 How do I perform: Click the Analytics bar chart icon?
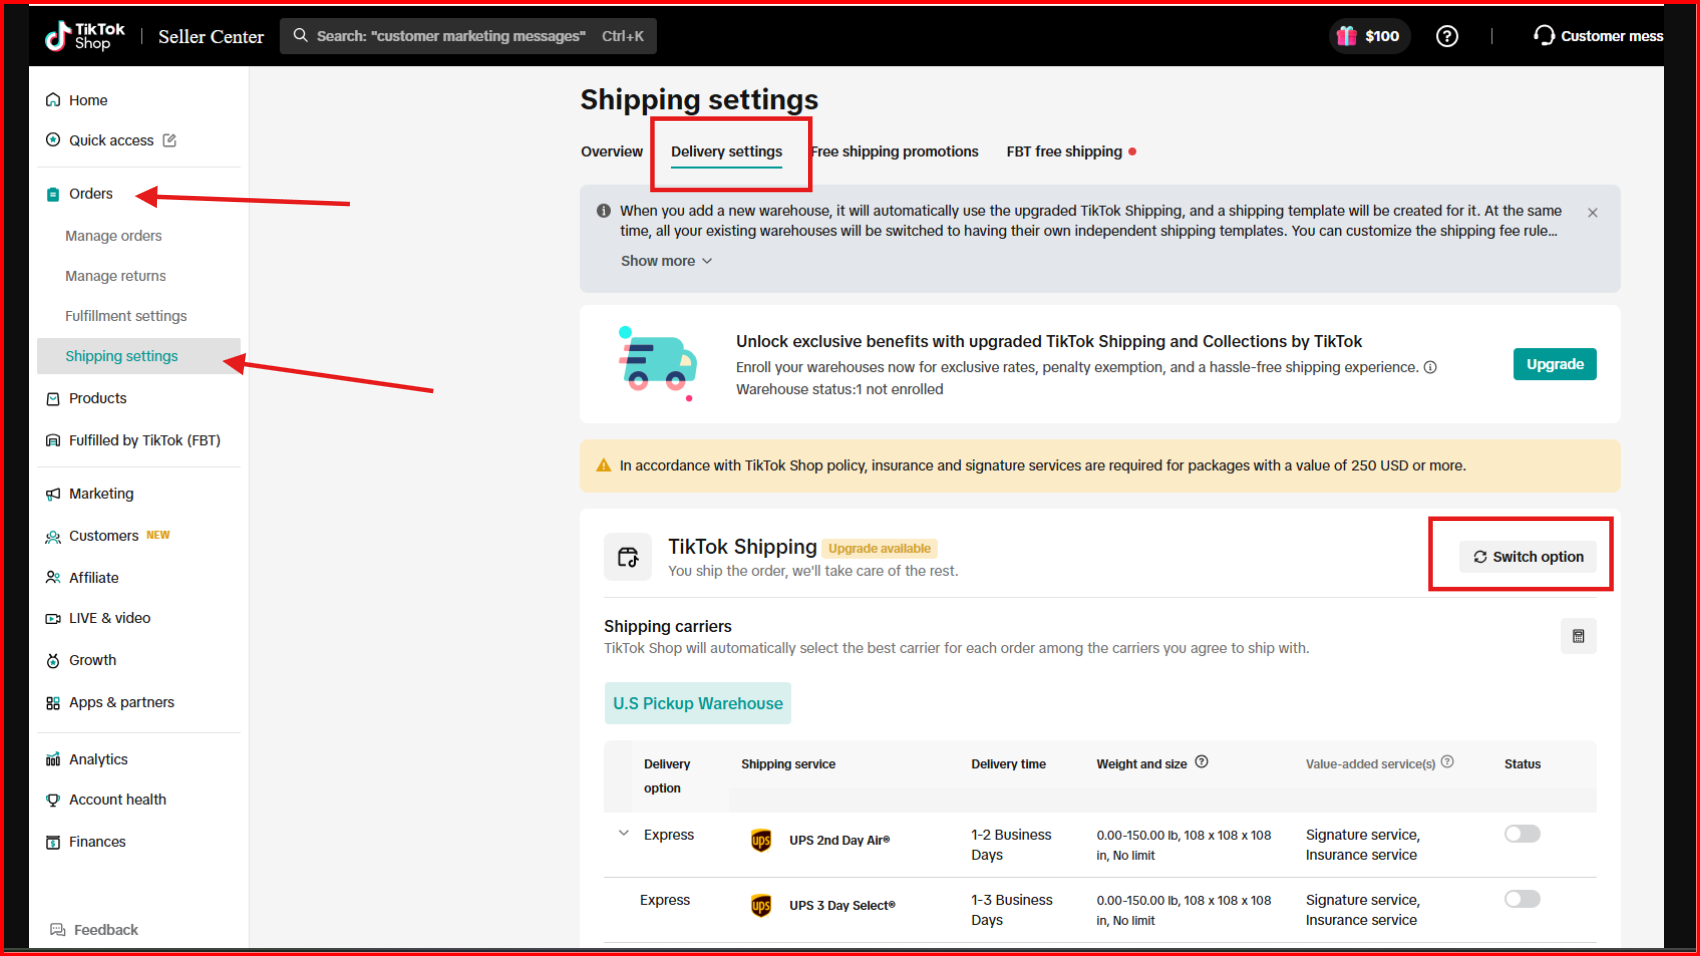pos(53,760)
